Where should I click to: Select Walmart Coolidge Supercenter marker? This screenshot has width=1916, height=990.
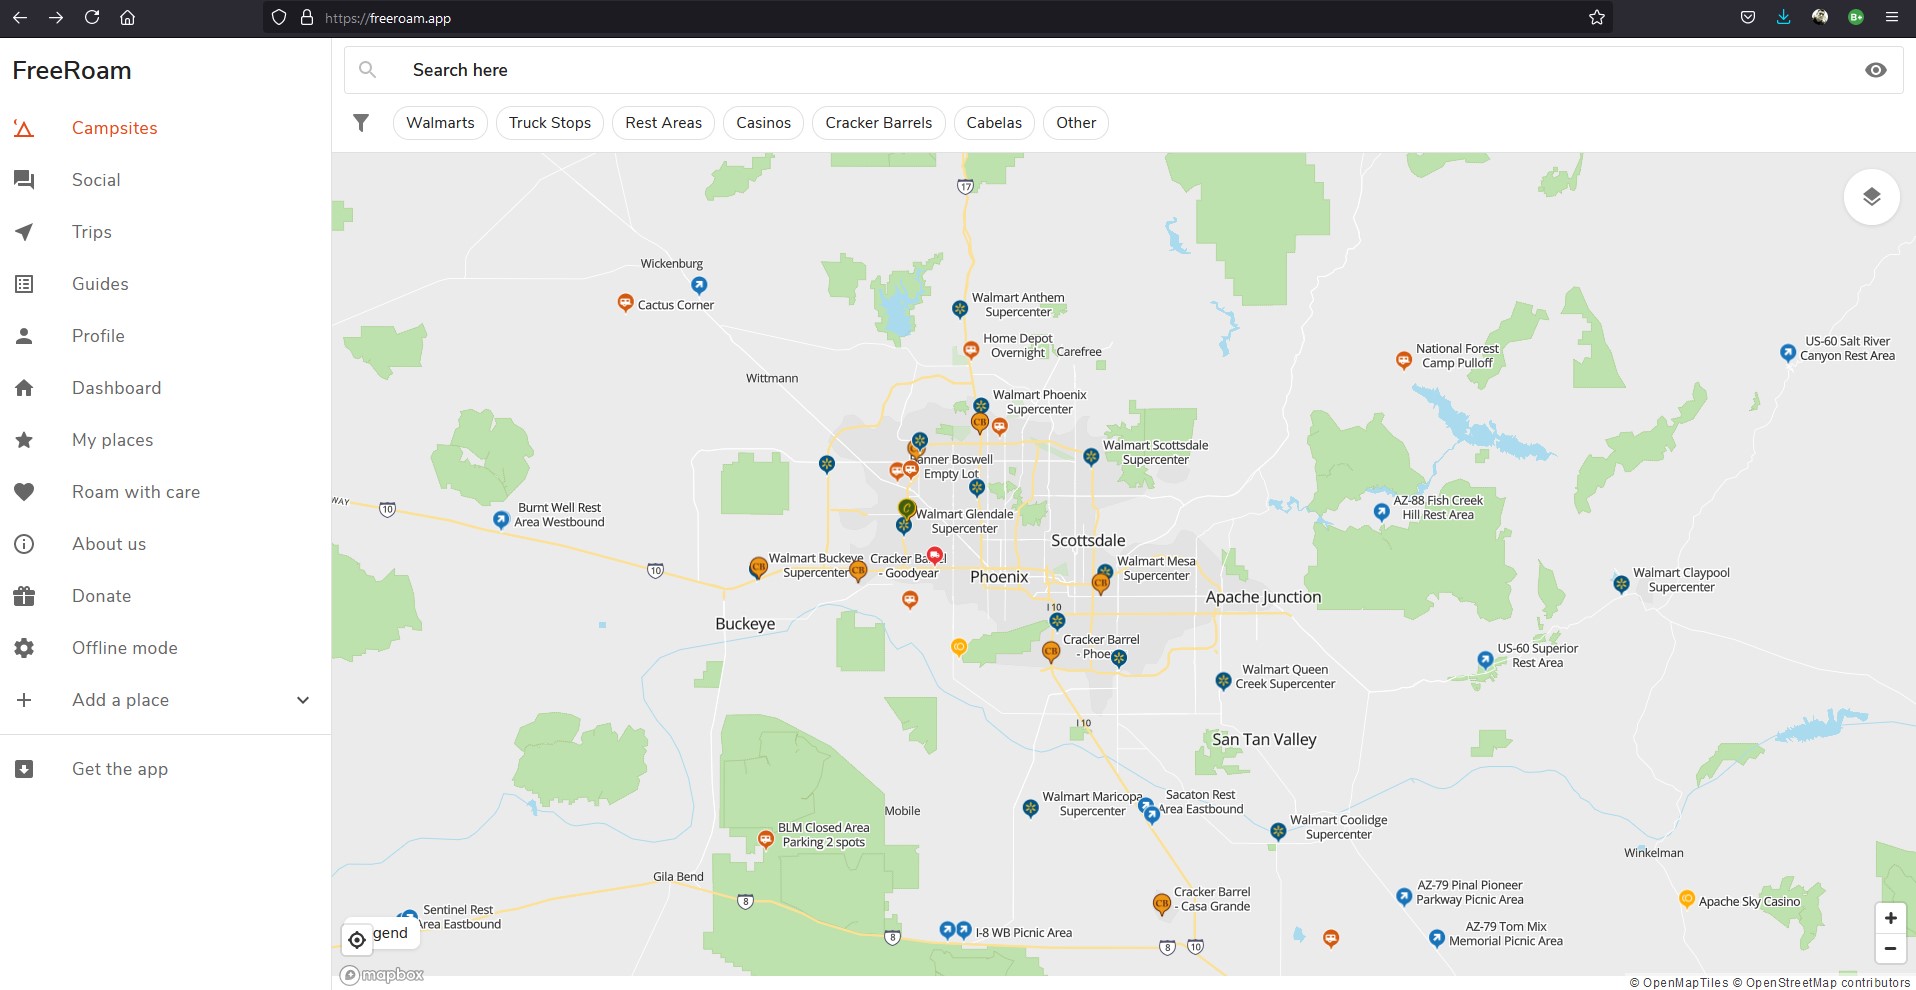1277,831
